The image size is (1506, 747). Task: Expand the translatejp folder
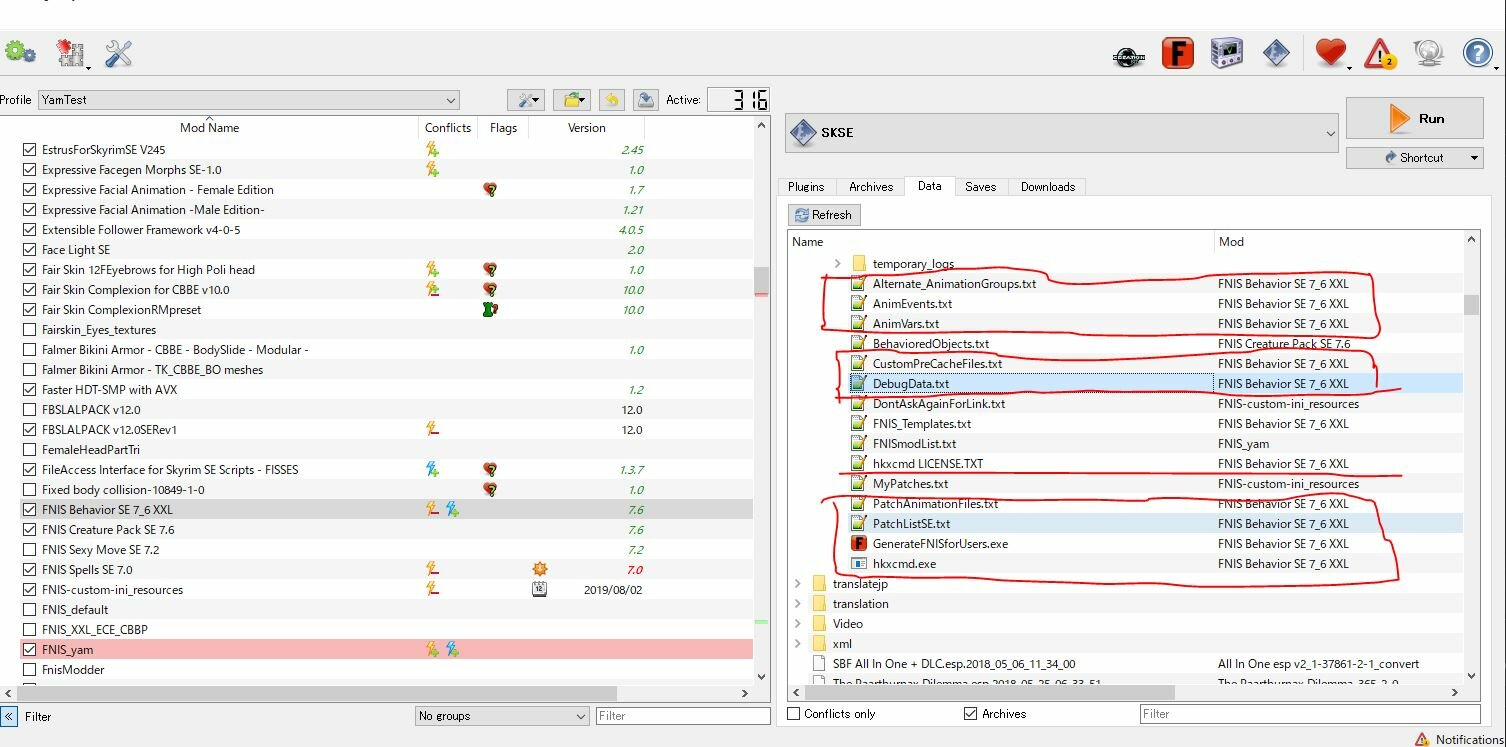[x=797, y=583]
